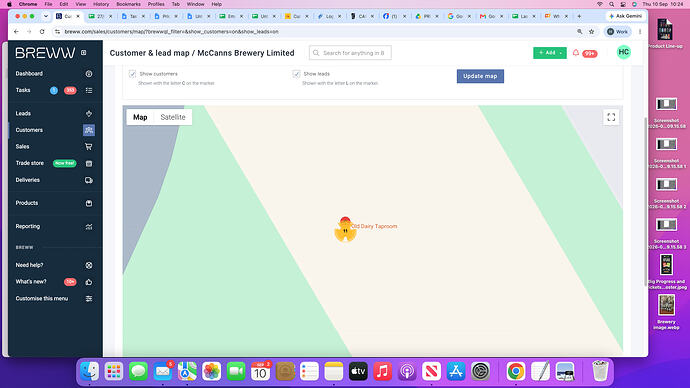Click the 99+ notifications badge
The image size is (690, 388).
pyautogui.click(x=590, y=54)
